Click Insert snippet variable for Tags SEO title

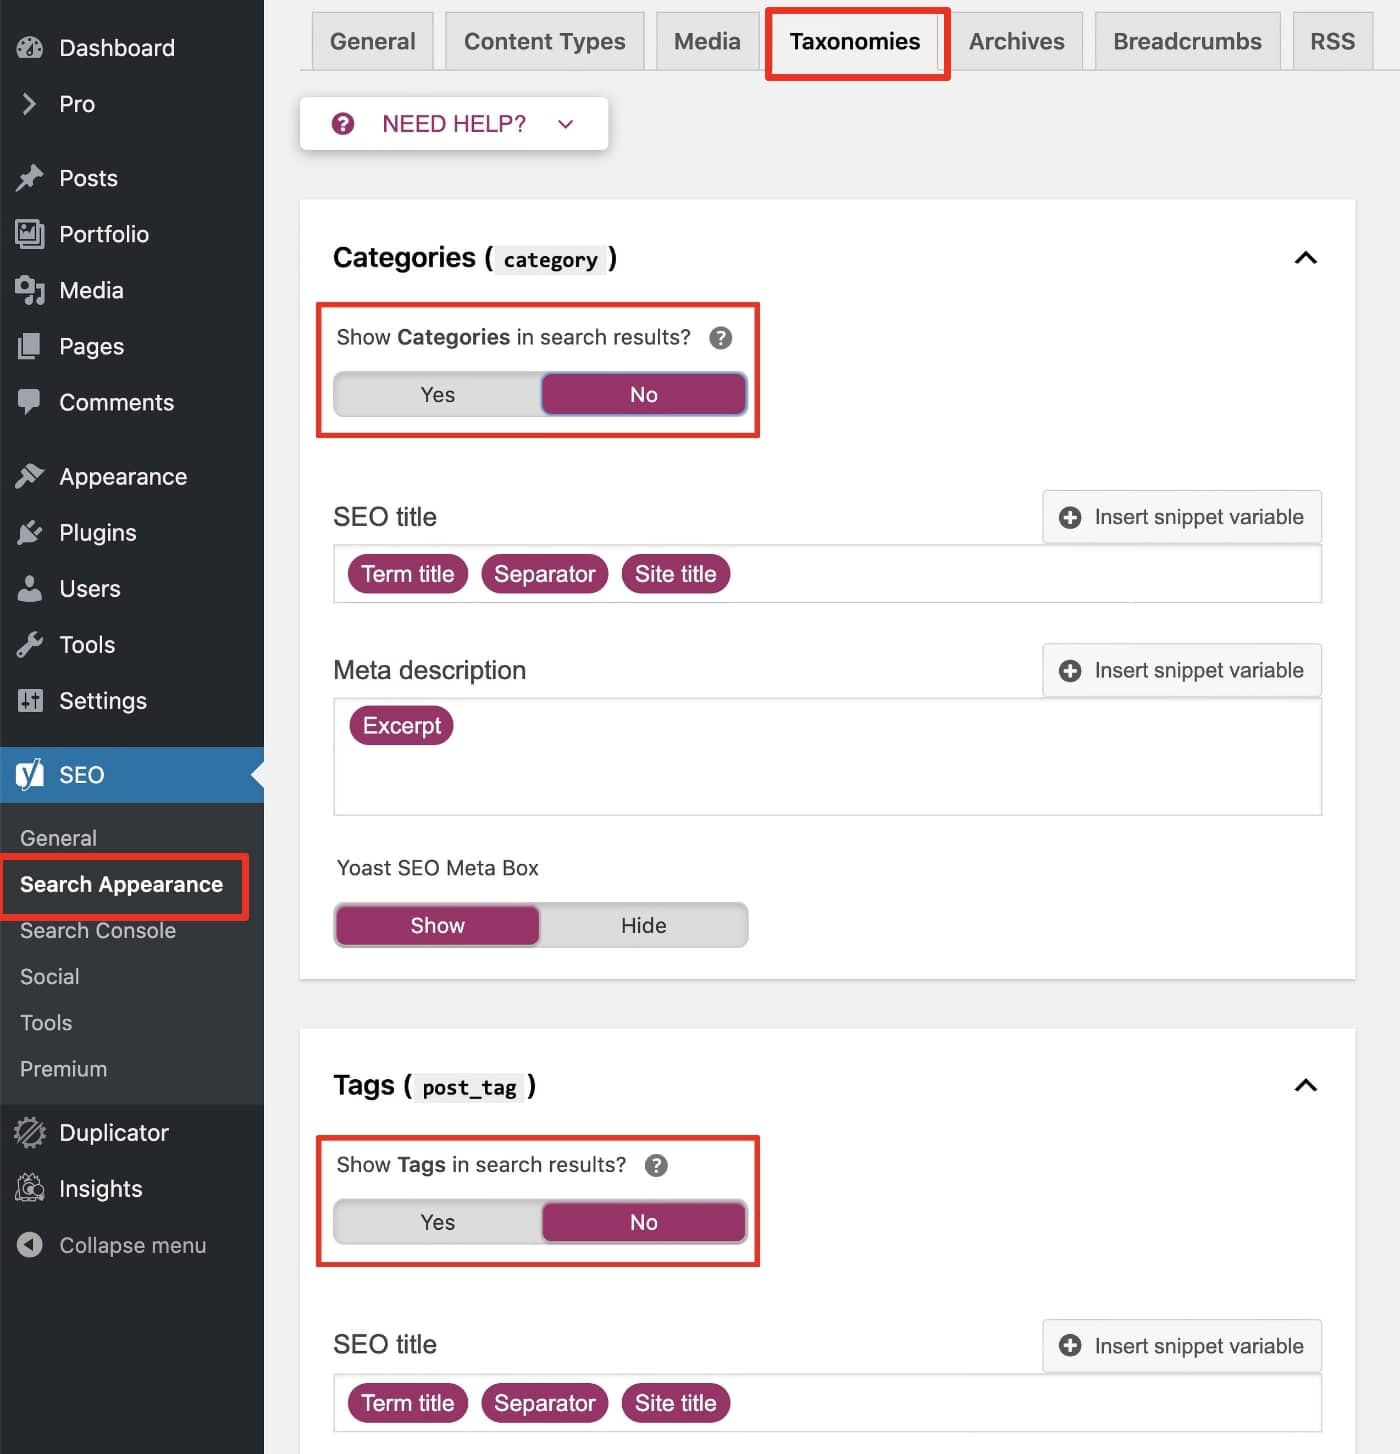[x=1182, y=1346]
